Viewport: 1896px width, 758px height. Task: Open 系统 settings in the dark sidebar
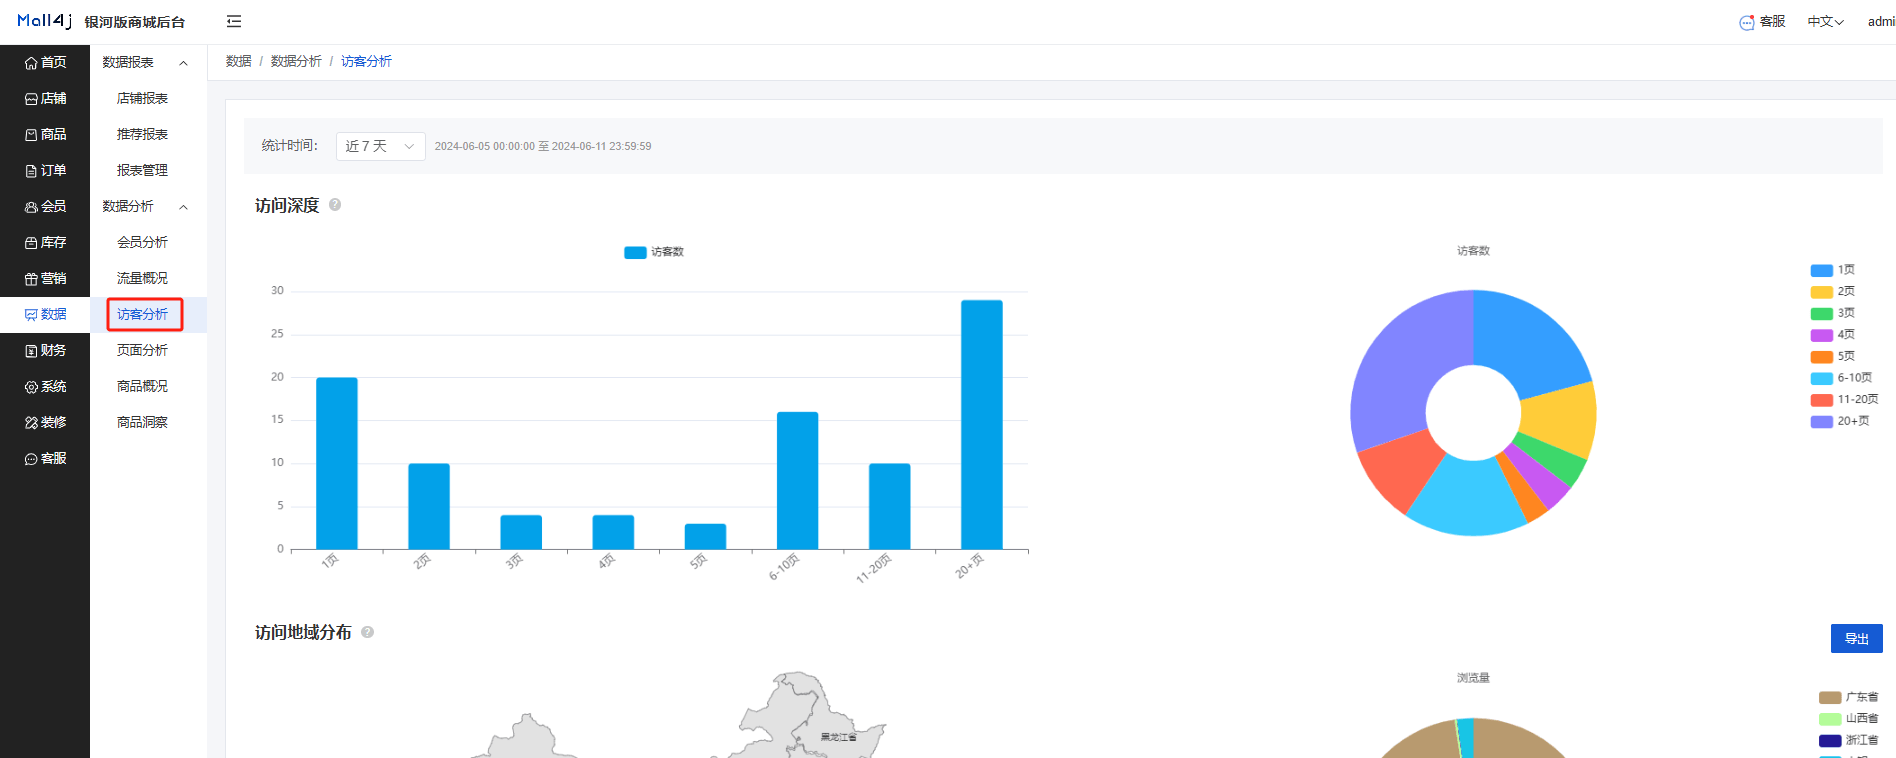pos(45,386)
